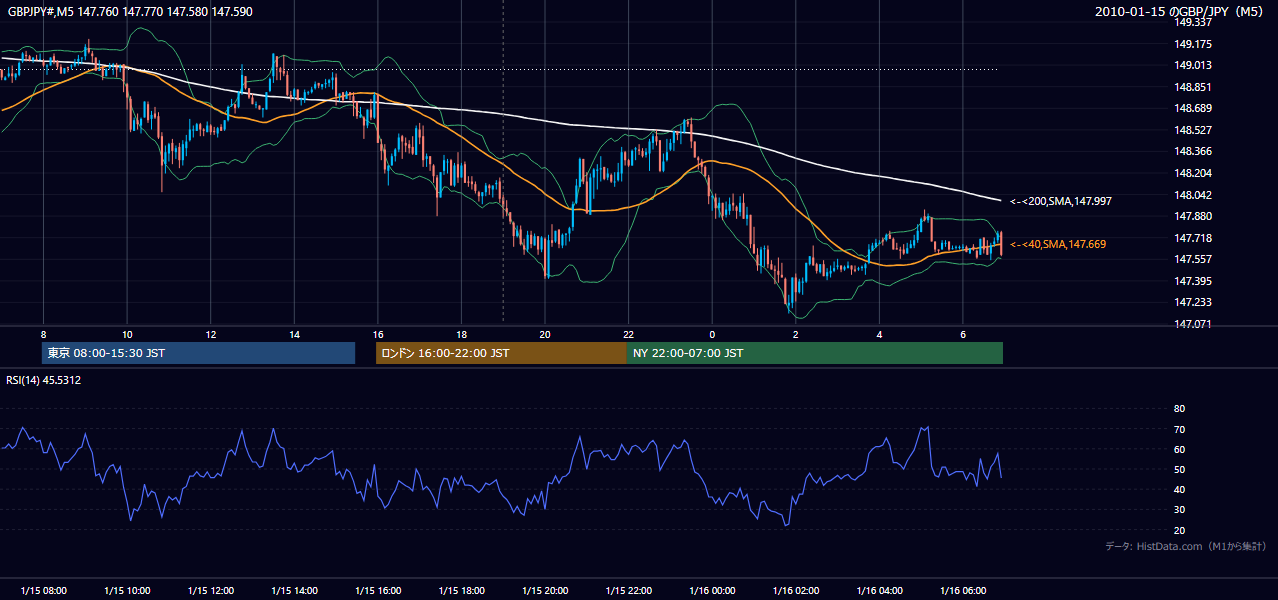Screen dimensions: 1278x600
Task: Click the bottom time label 1/15 18:00
Action: coord(461,591)
